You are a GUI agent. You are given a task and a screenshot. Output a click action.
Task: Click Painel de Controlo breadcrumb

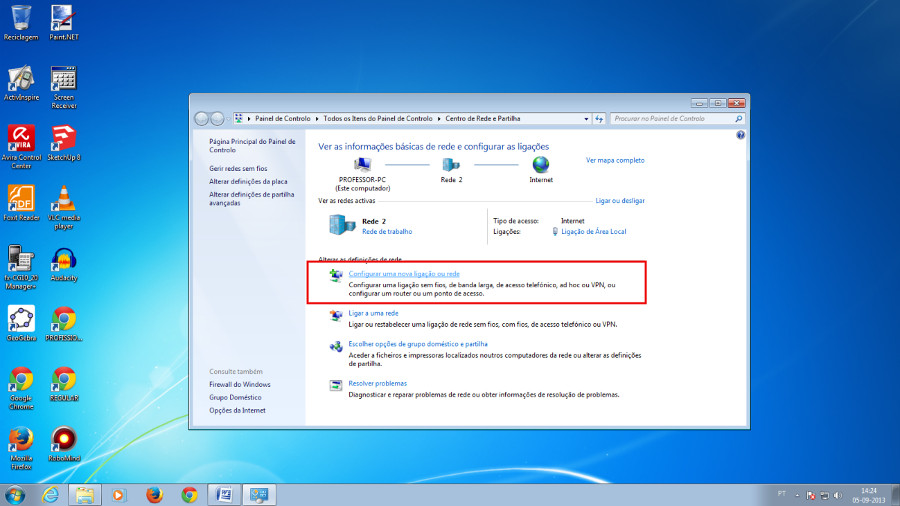pyautogui.click(x=282, y=119)
